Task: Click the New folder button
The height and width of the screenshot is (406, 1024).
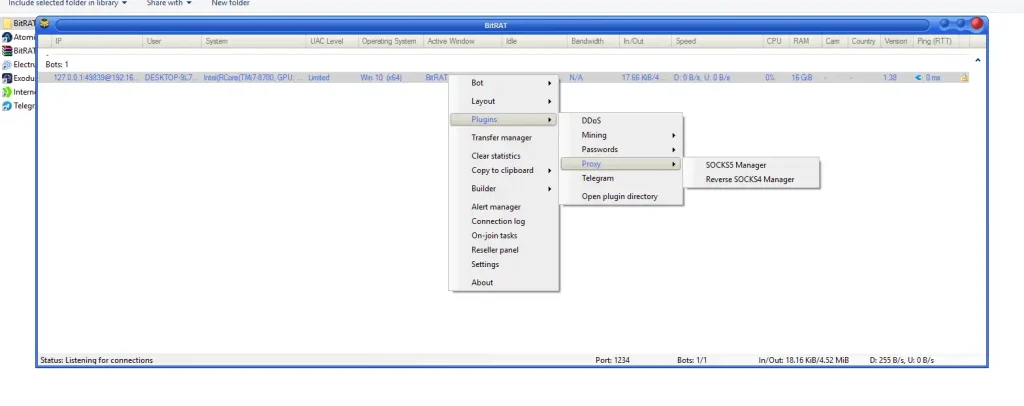Action: [231, 3]
